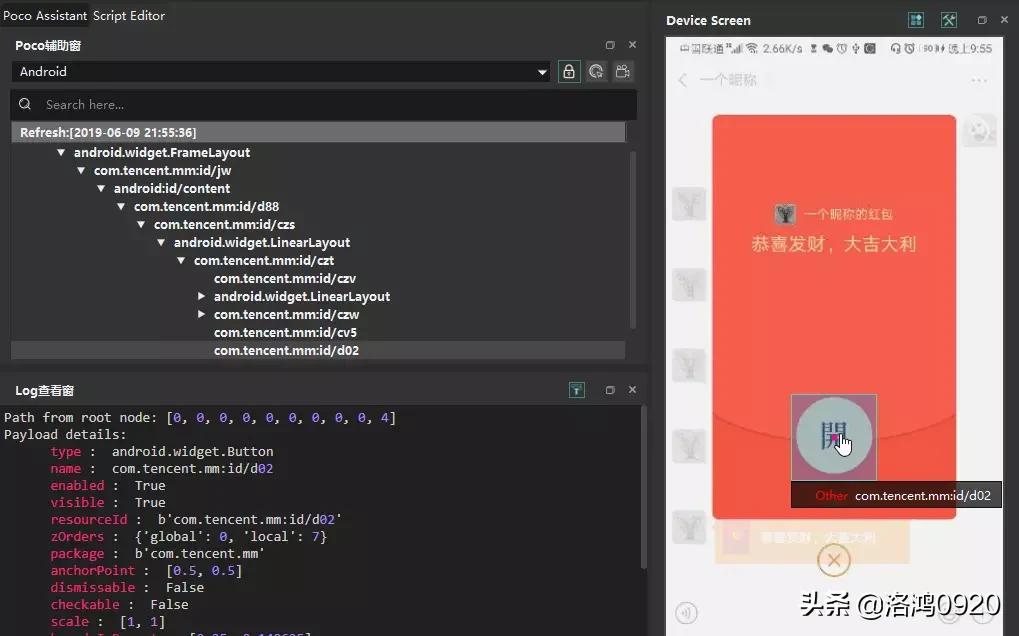Enable the log filter funnel icon

577,390
